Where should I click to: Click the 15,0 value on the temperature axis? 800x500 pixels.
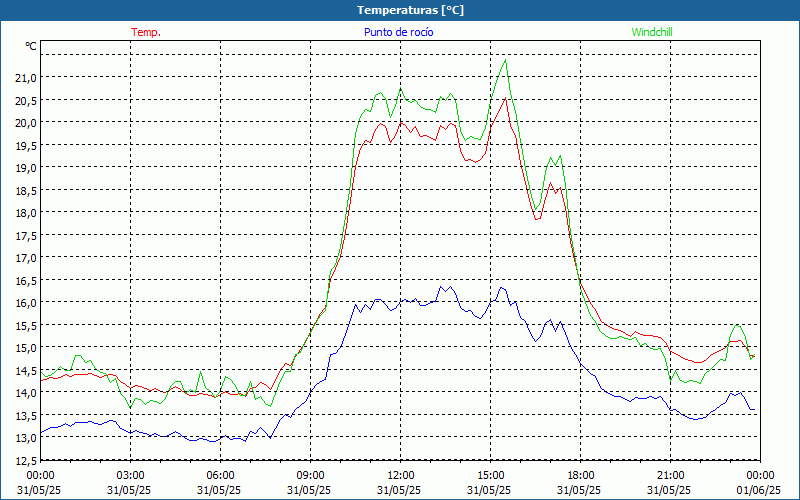[27, 347]
